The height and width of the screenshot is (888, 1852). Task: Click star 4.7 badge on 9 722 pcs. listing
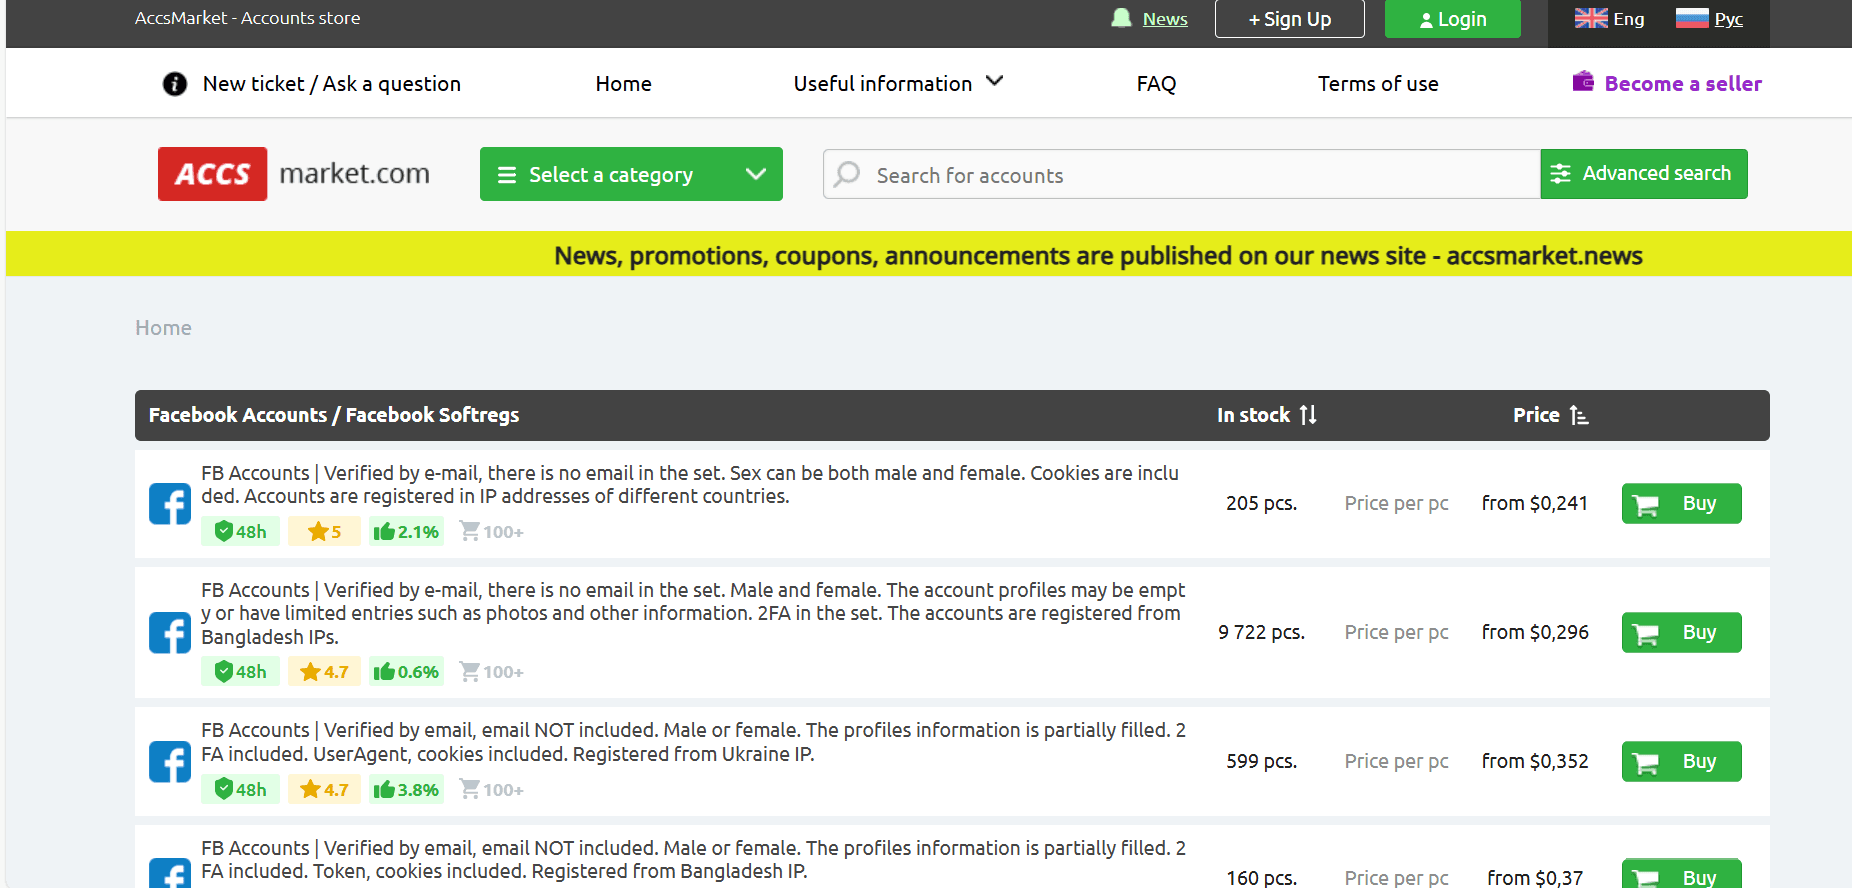point(324,672)
